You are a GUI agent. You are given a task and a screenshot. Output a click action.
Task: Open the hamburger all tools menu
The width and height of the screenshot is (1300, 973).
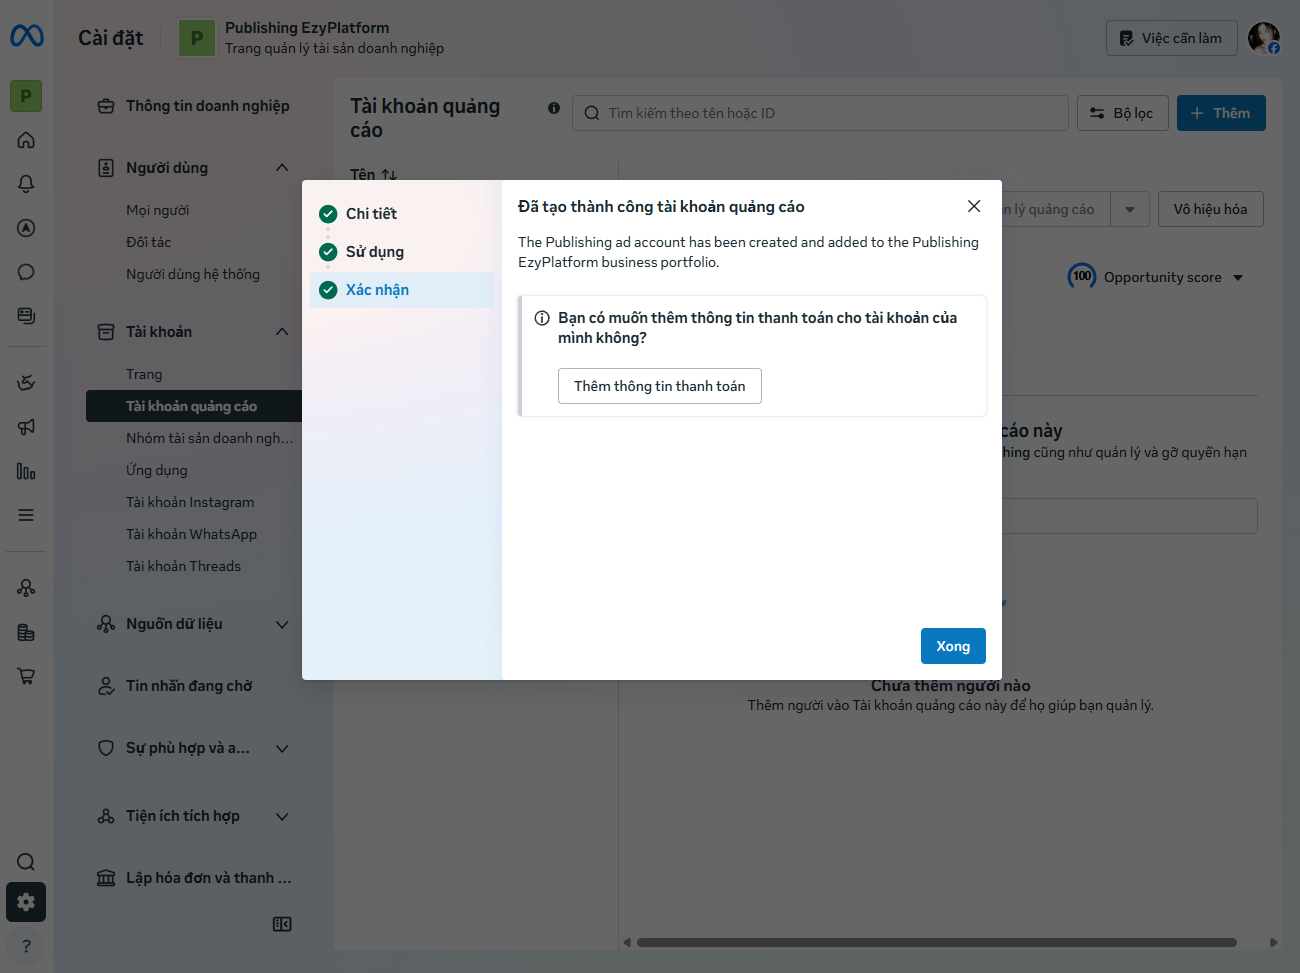pos(26,515)
